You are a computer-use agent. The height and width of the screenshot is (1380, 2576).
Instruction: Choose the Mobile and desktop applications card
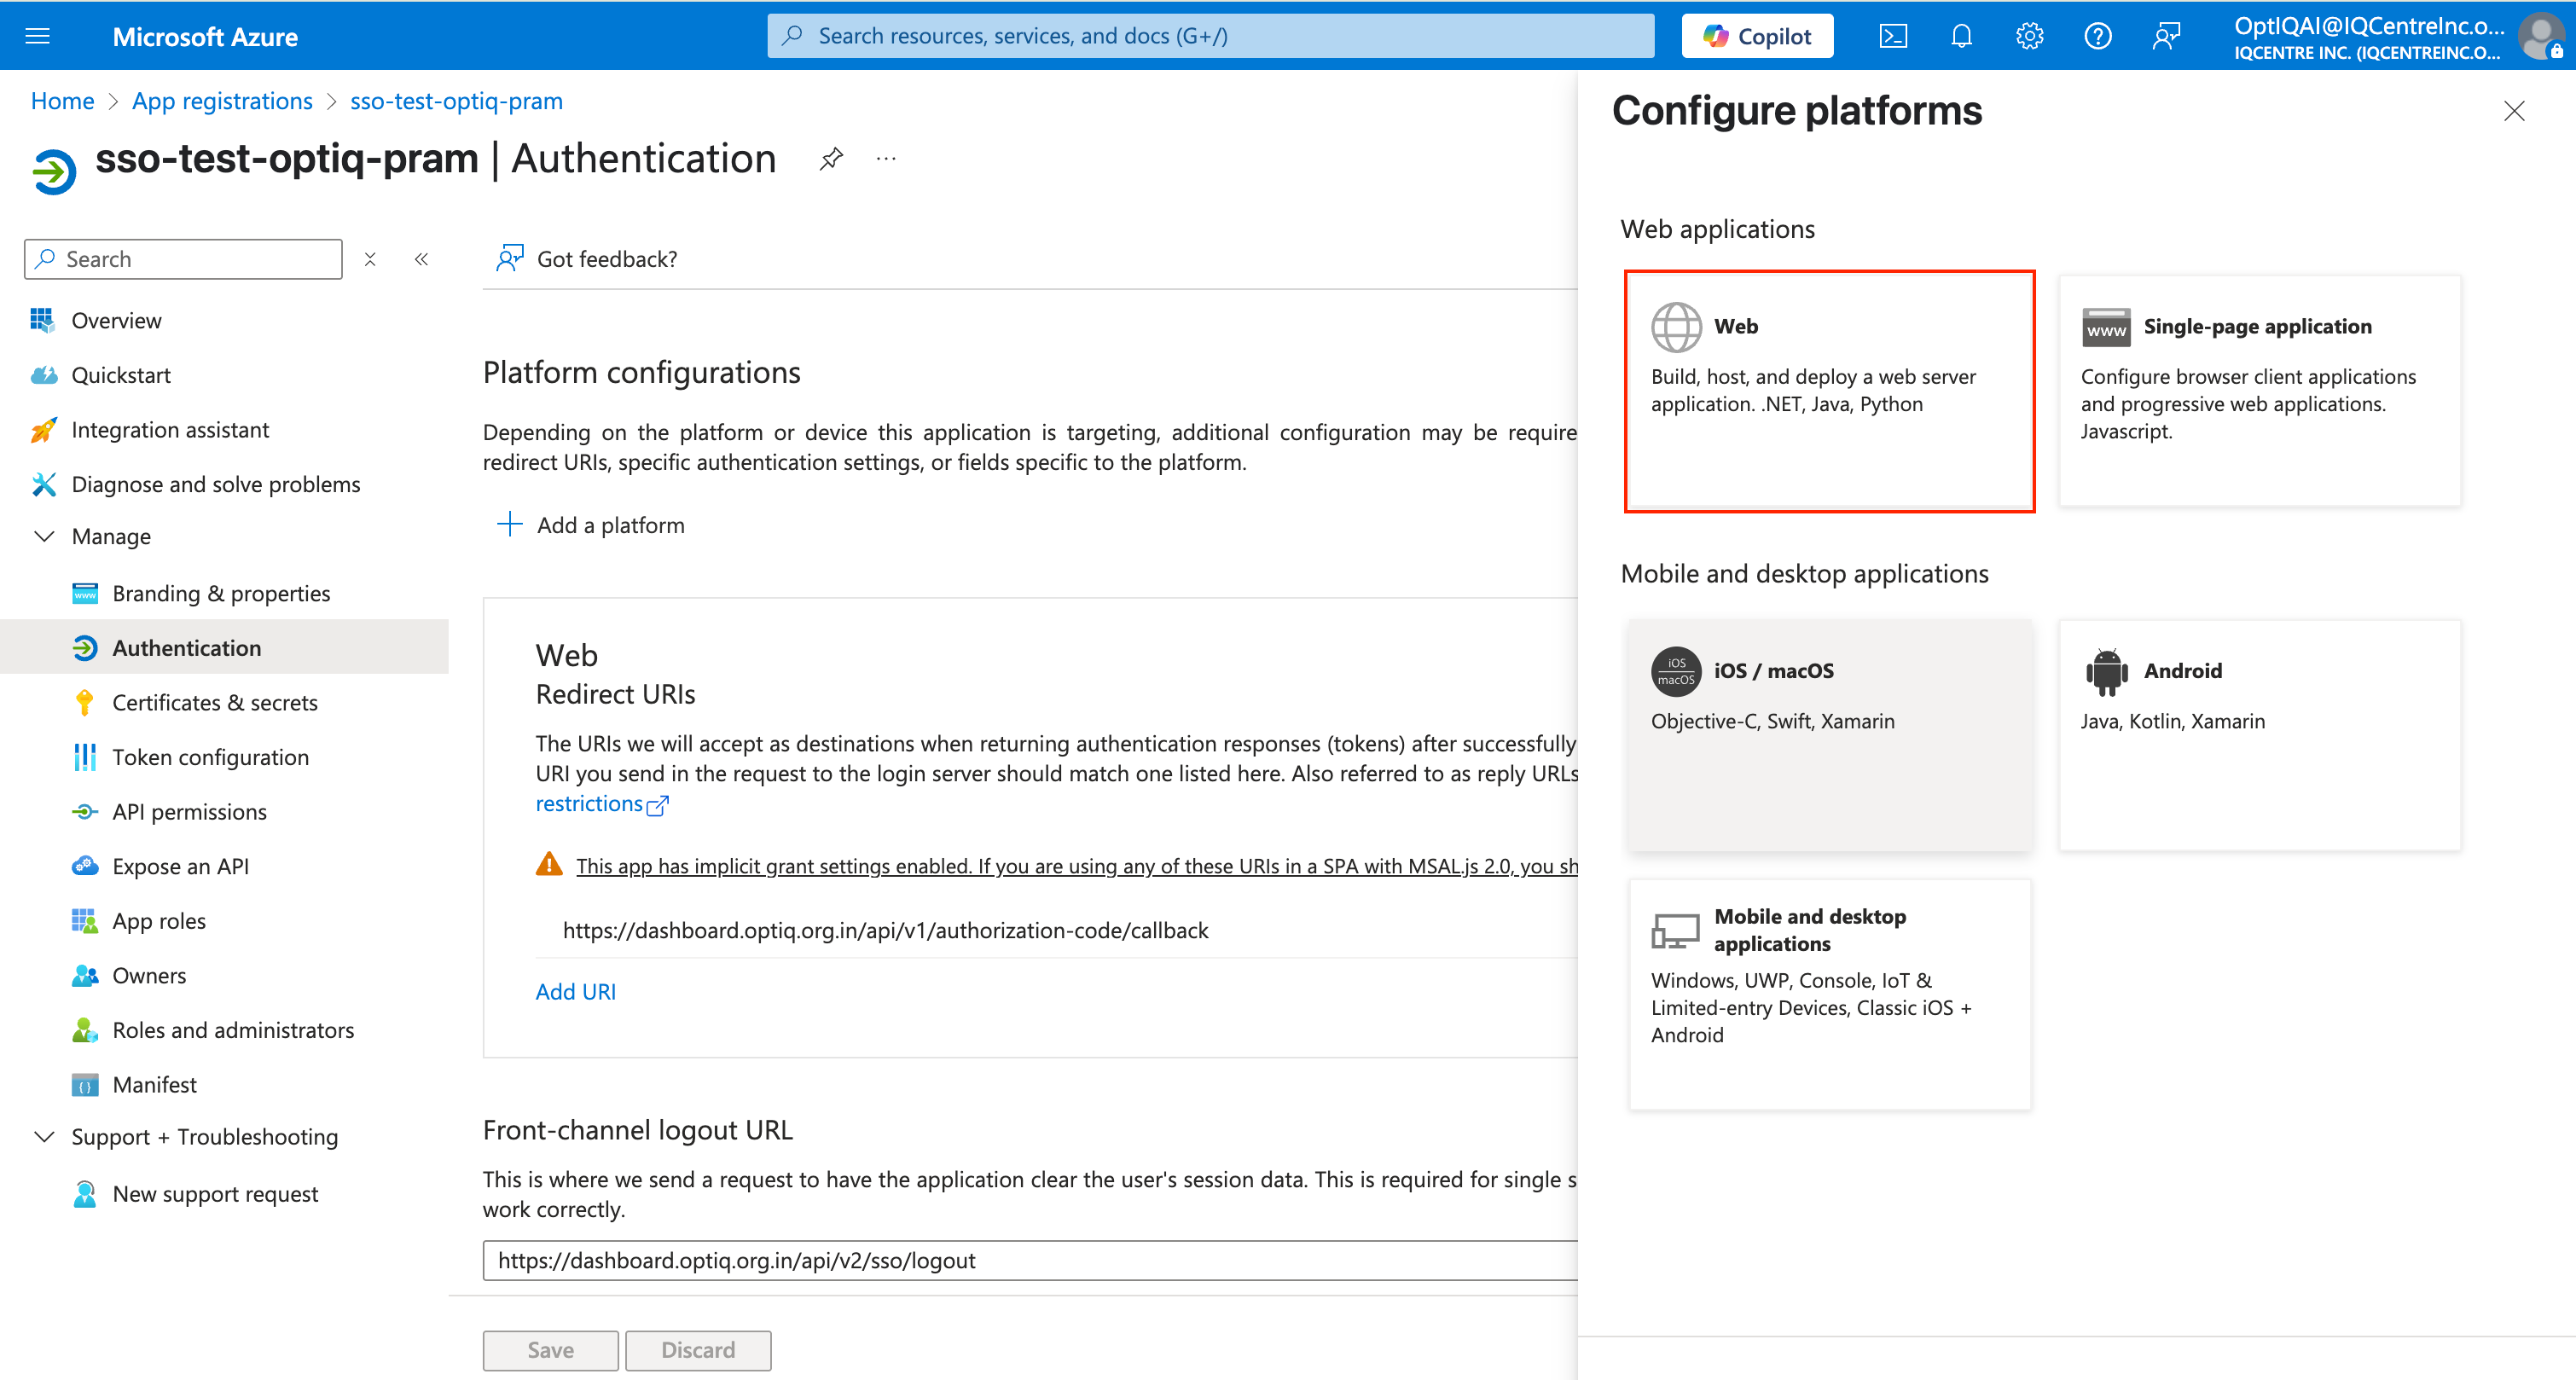[x=1829, y=994]
